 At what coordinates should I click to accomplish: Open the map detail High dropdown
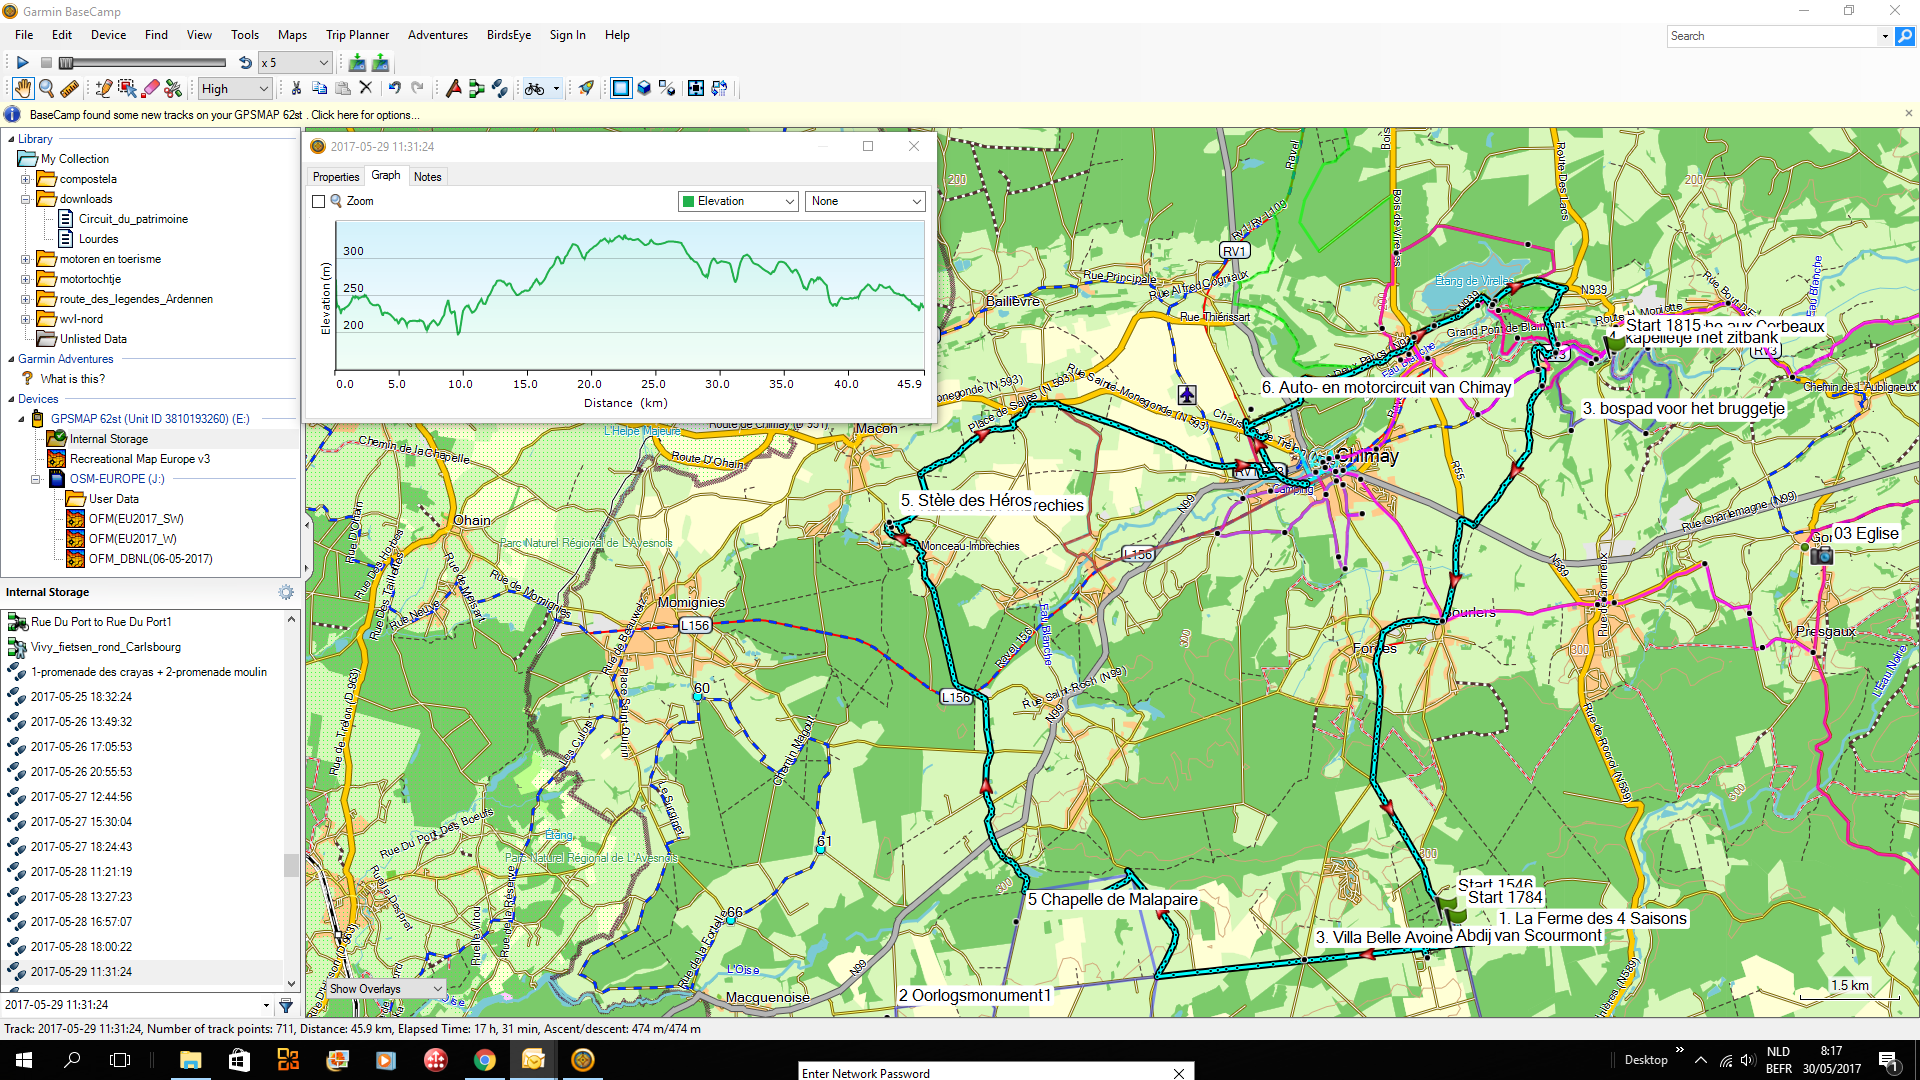pos(235,89)
